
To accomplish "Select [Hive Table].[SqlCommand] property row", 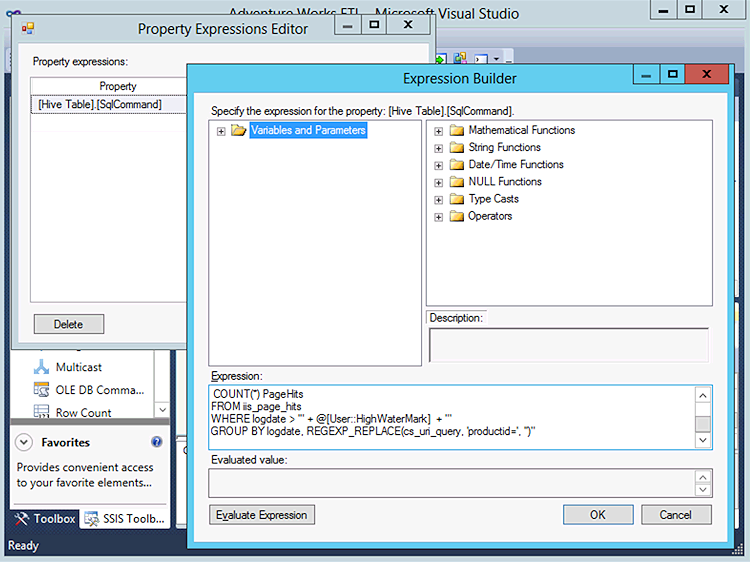I will [109, 104].
